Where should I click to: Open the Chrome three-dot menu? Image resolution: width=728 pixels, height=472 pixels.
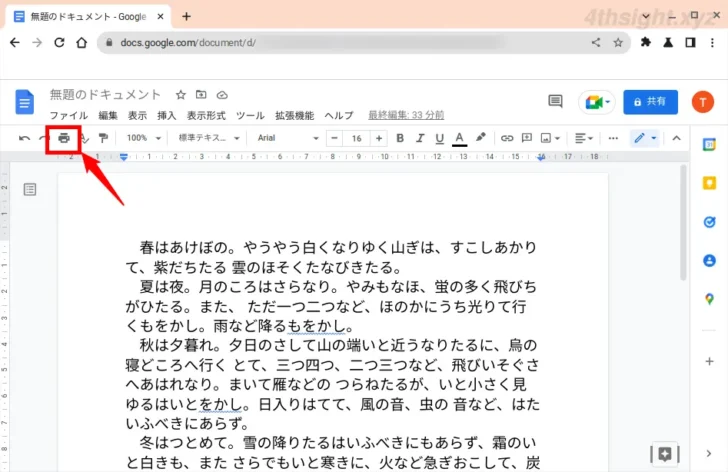pyautogui.click(x=712, y=43)
